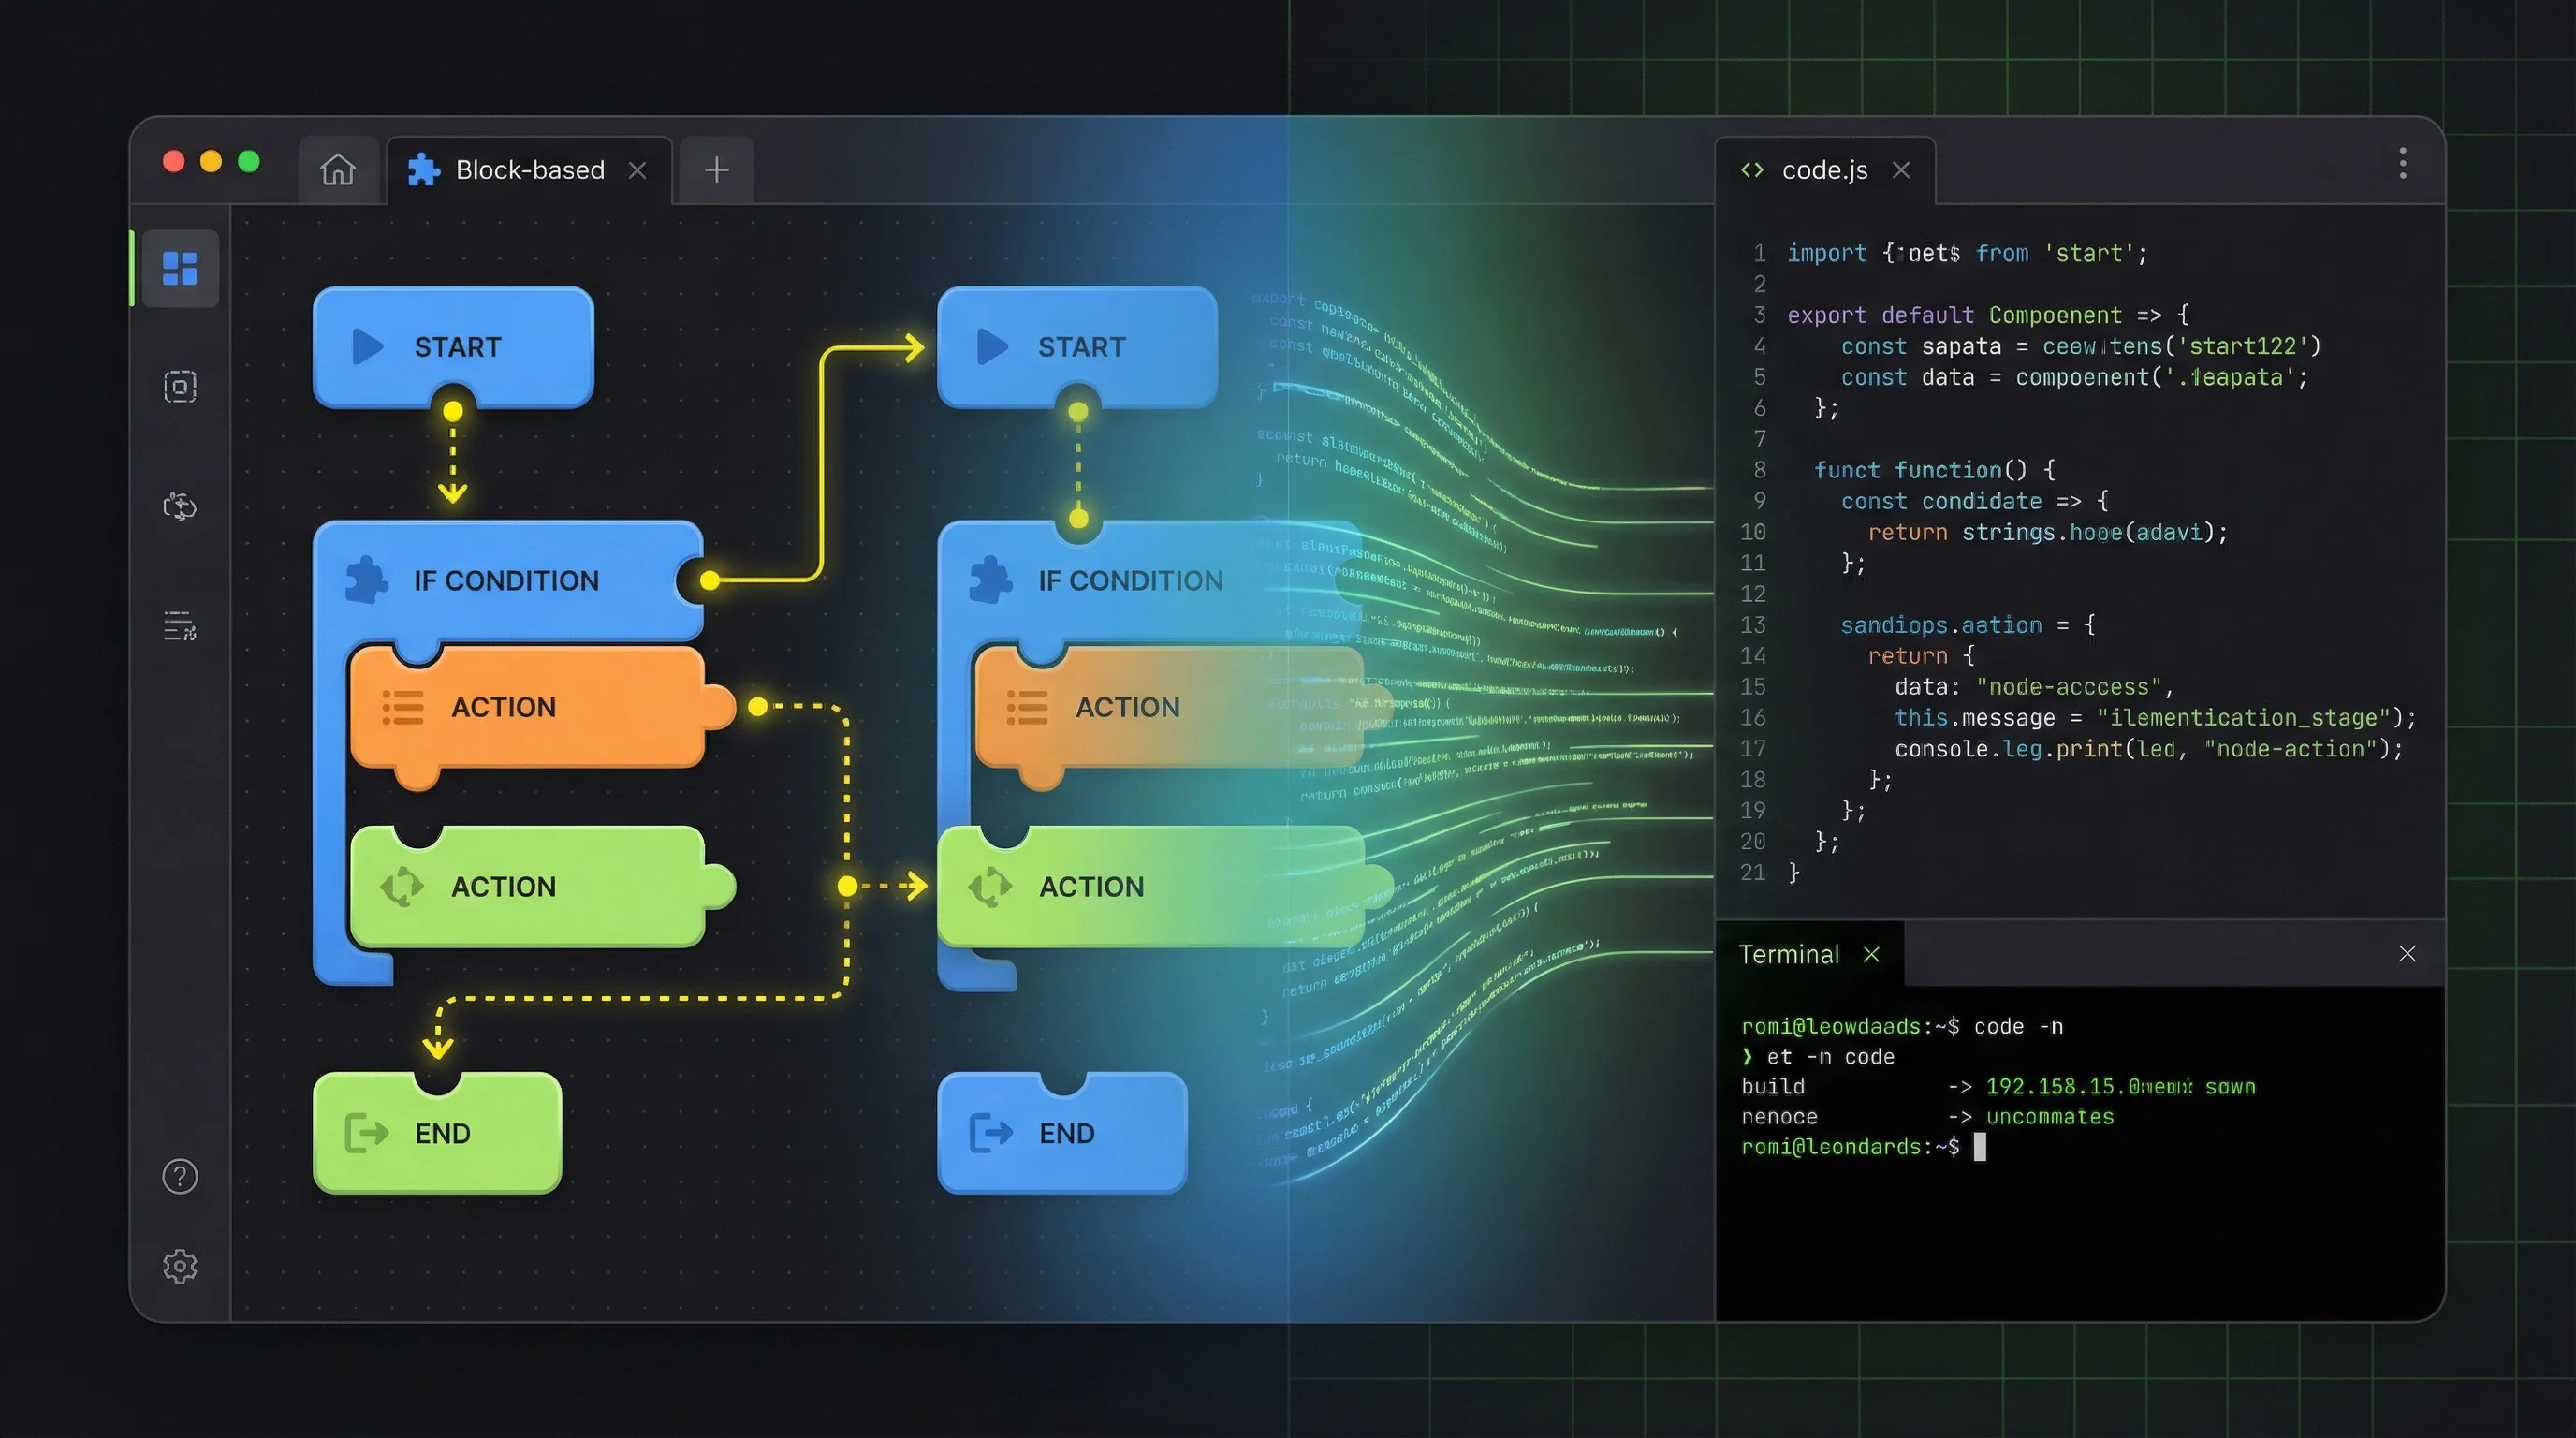Close the Terminal tab with green X
Screen dimensions: 2576x1438
(1871, 954)
